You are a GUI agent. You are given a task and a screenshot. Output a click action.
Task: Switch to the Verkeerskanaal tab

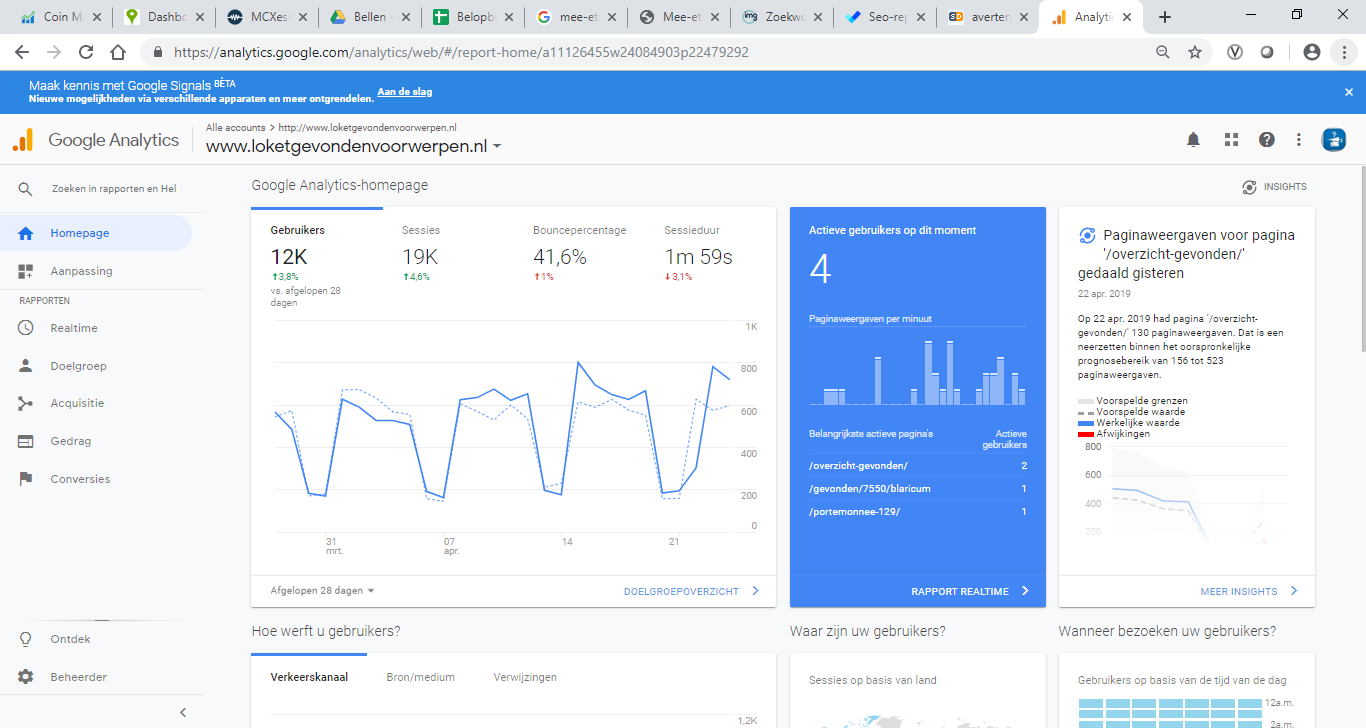pos(309,677)
